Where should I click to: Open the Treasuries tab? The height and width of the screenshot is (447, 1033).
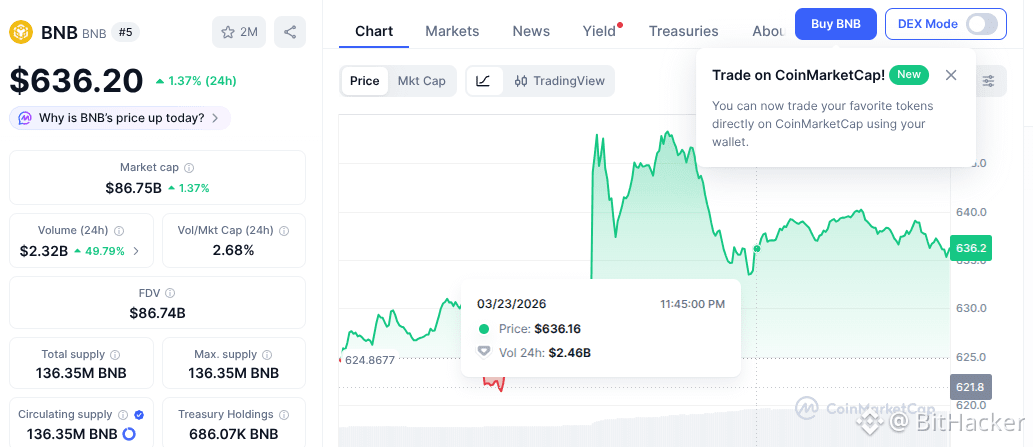coord(683,31)
